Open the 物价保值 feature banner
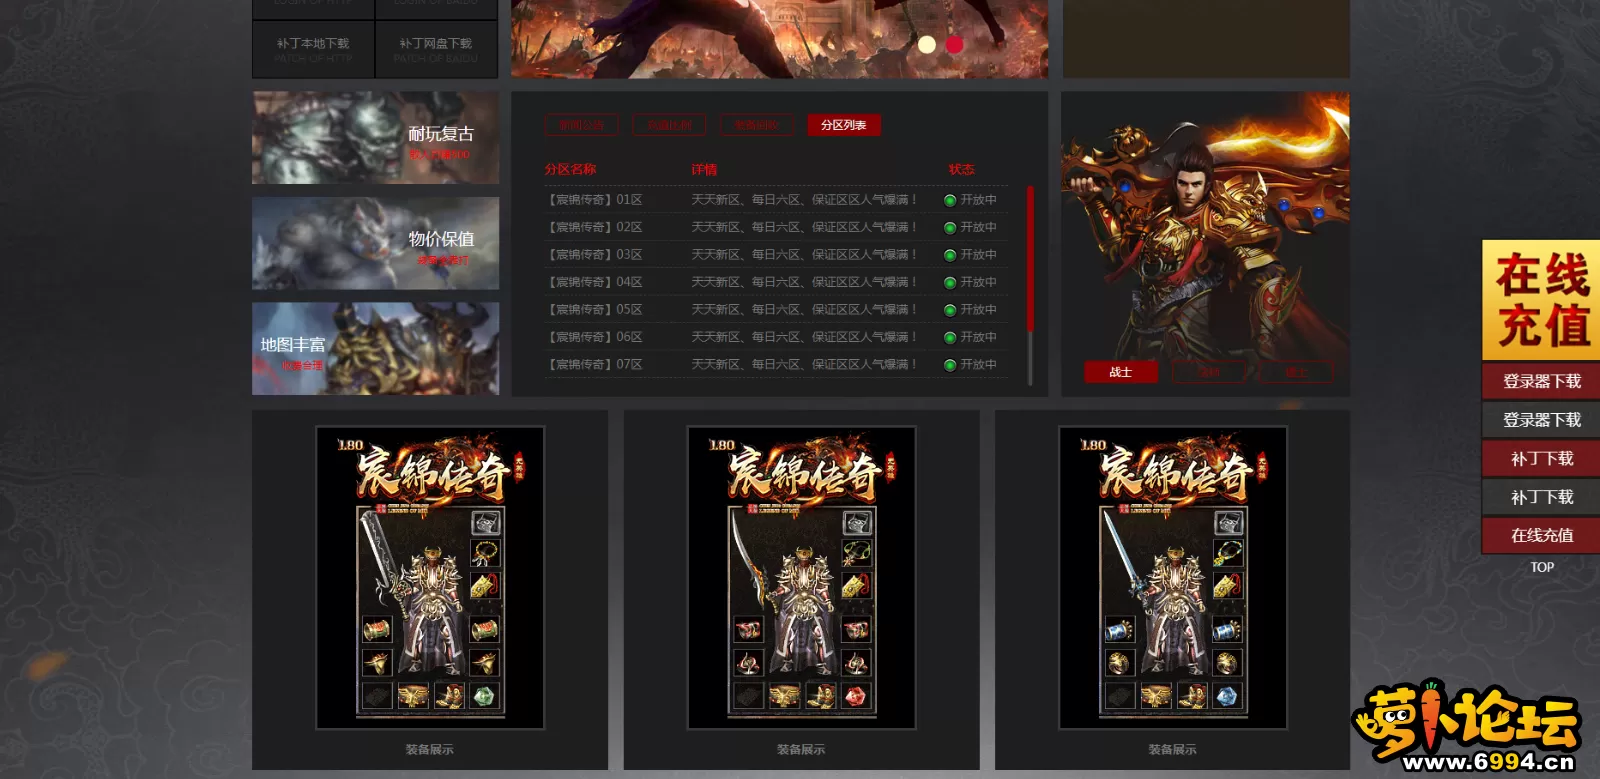This screenshot has width=1600, height=779. point(376,243)
